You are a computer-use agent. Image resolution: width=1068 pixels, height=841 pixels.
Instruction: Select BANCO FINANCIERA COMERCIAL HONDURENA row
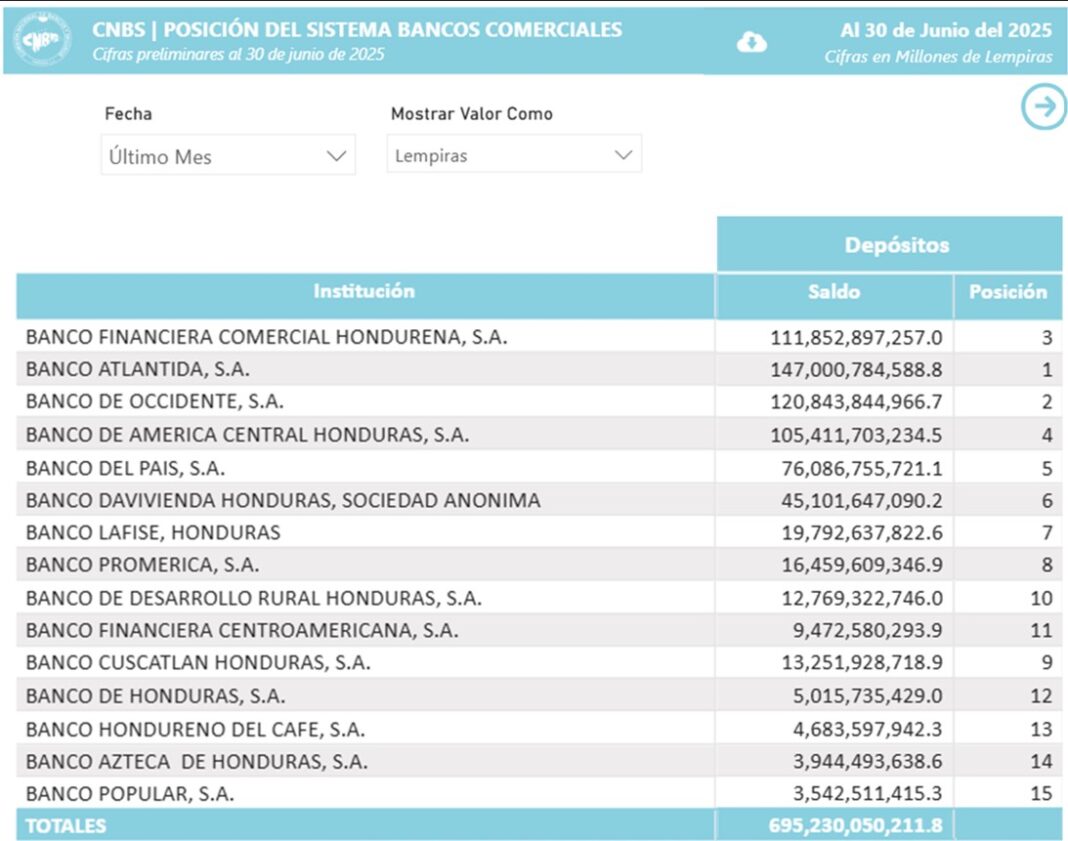pos(266,337)
